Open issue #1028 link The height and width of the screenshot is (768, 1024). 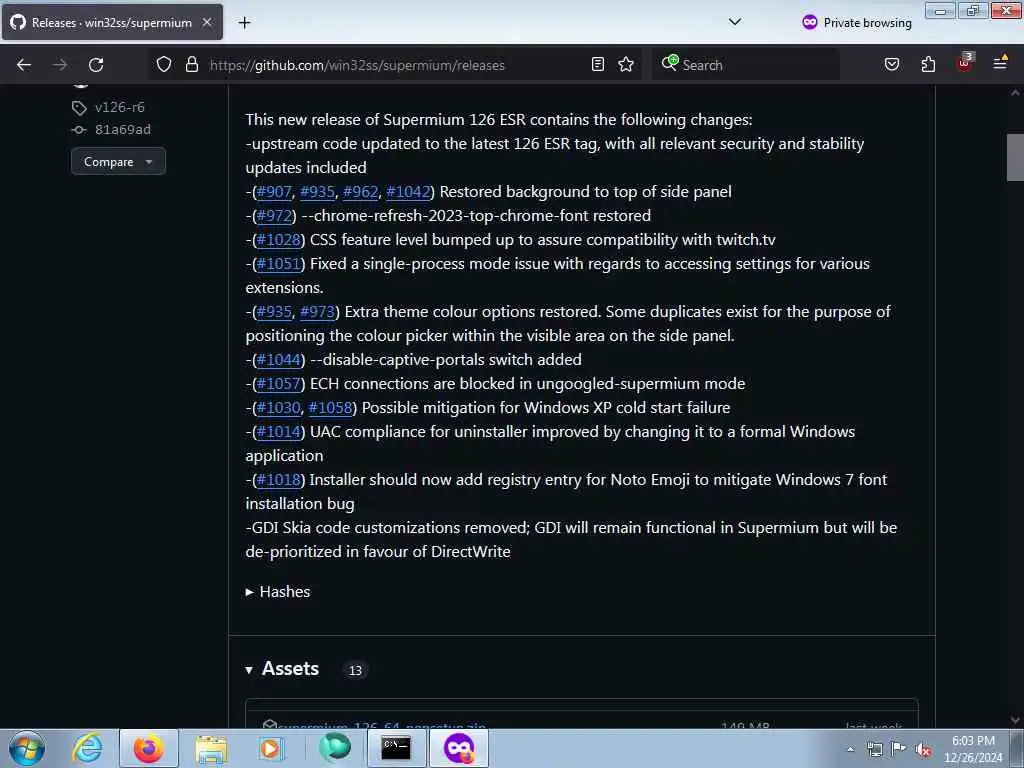coord(278,240)
